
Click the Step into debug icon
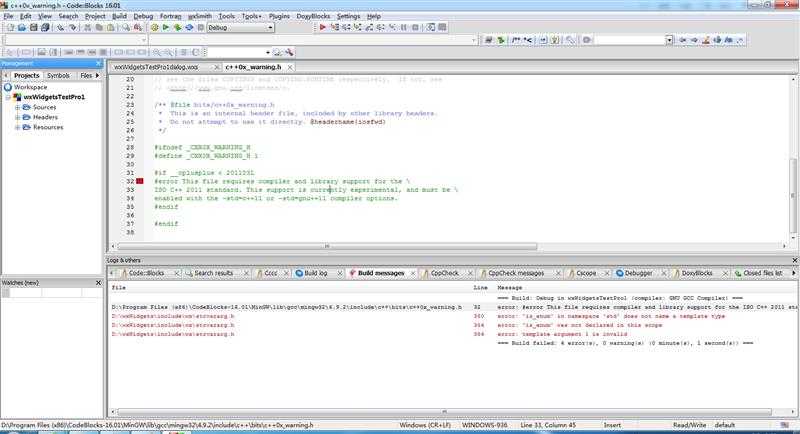click(358, 28)
